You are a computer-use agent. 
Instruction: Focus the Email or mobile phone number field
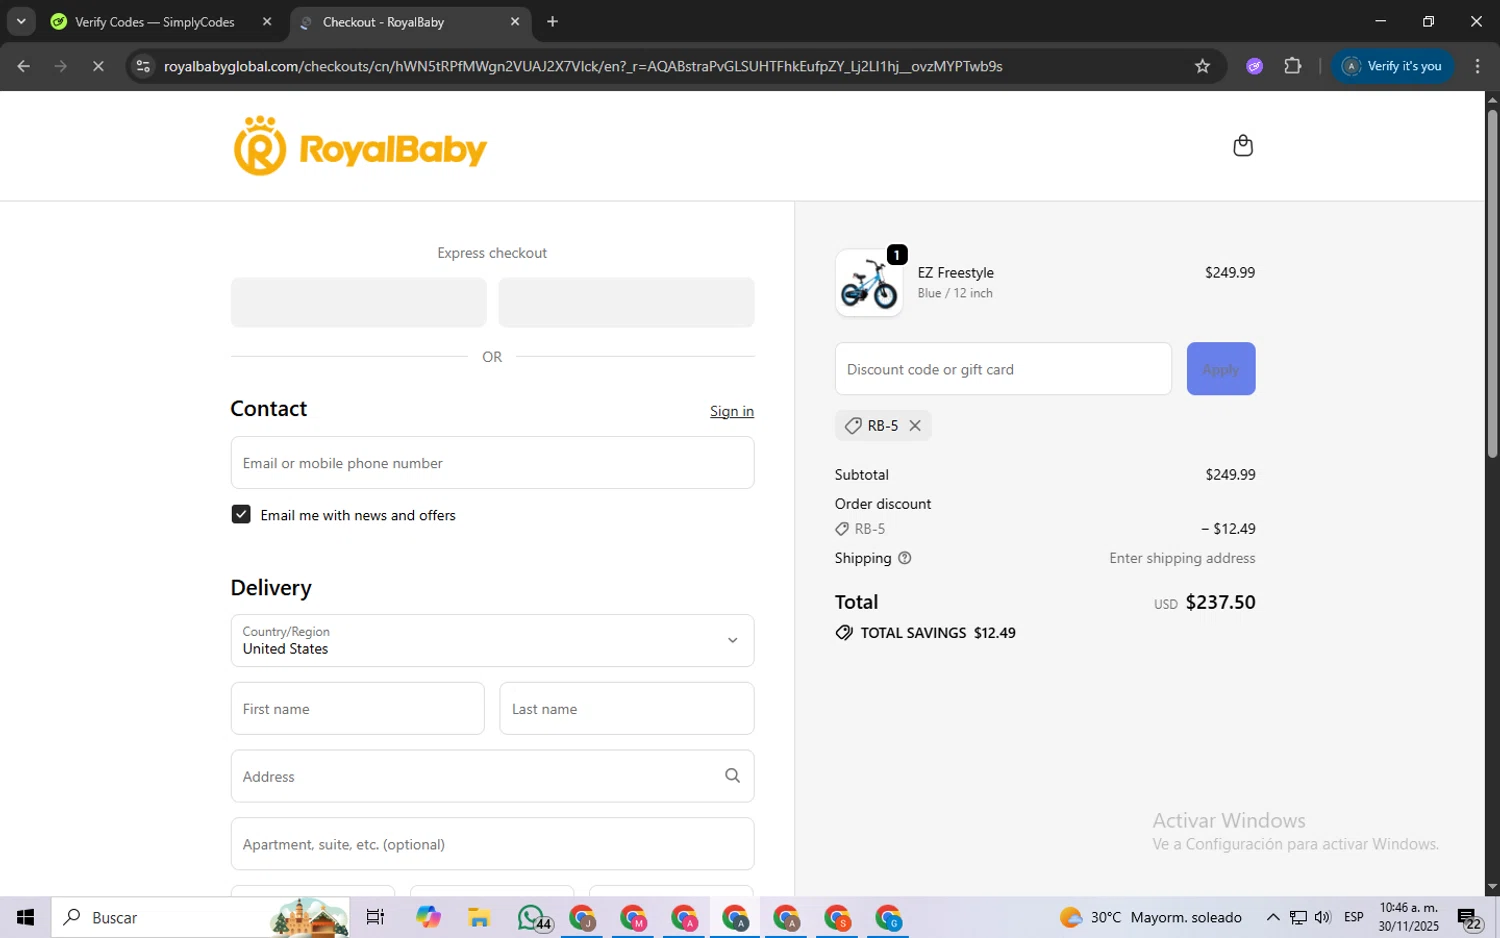492,463
